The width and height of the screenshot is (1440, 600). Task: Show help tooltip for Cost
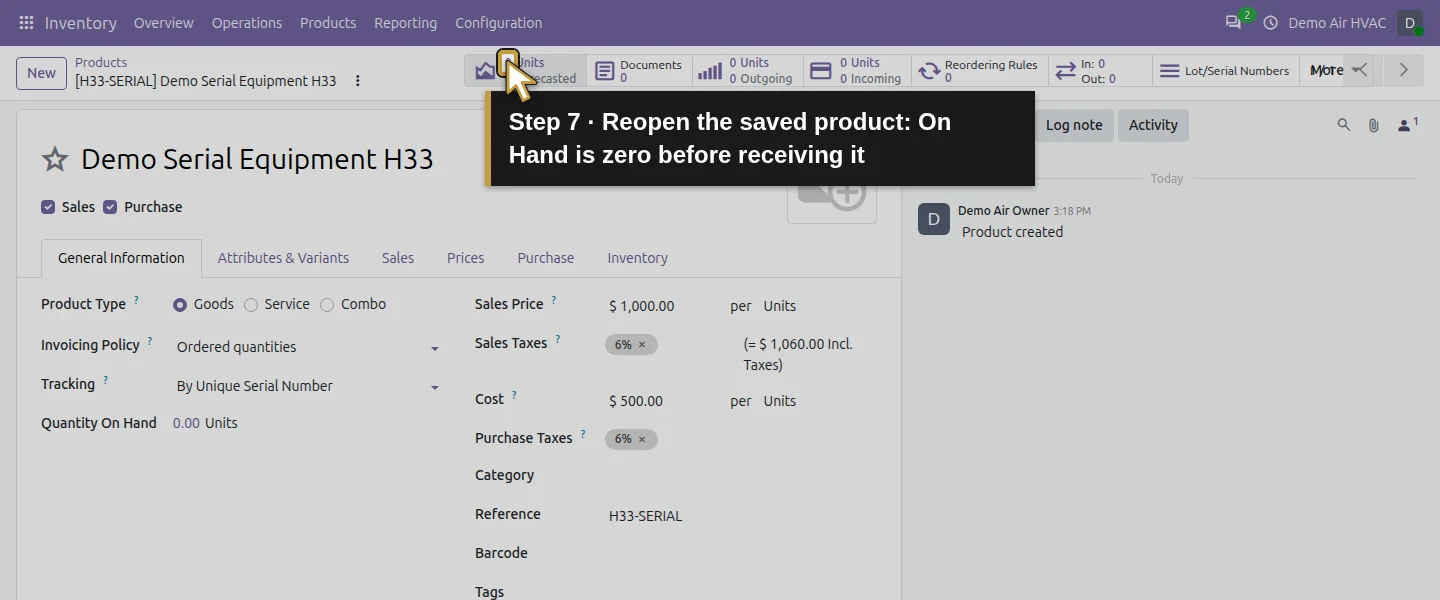tap(514, 395)
